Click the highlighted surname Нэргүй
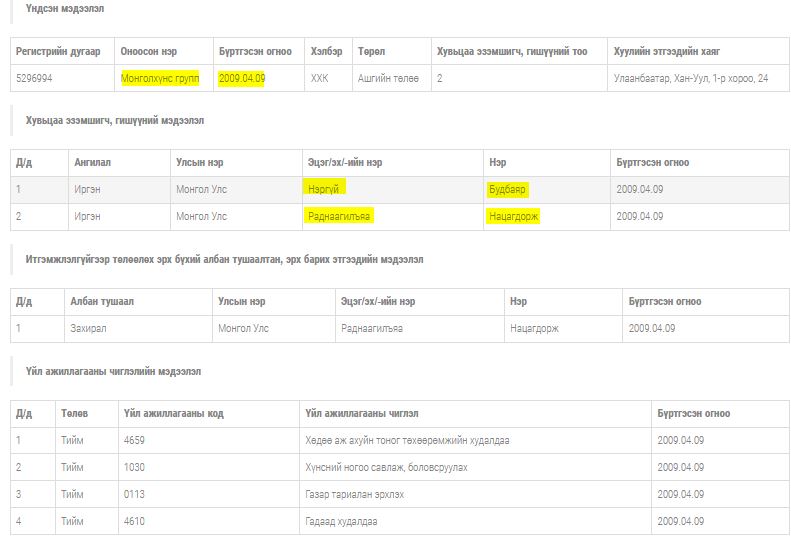The height and width of the screenshot is (539, 791). coord(326,189)
